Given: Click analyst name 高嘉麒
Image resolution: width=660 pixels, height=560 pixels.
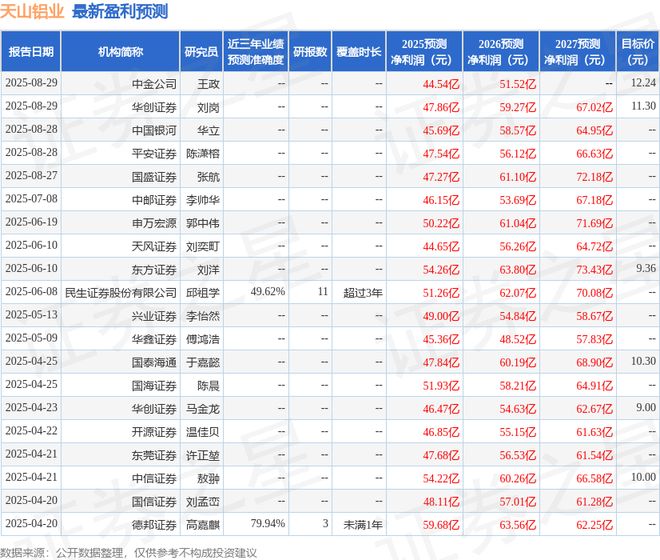Looking at the screenshot, I should tap(203, 525).
